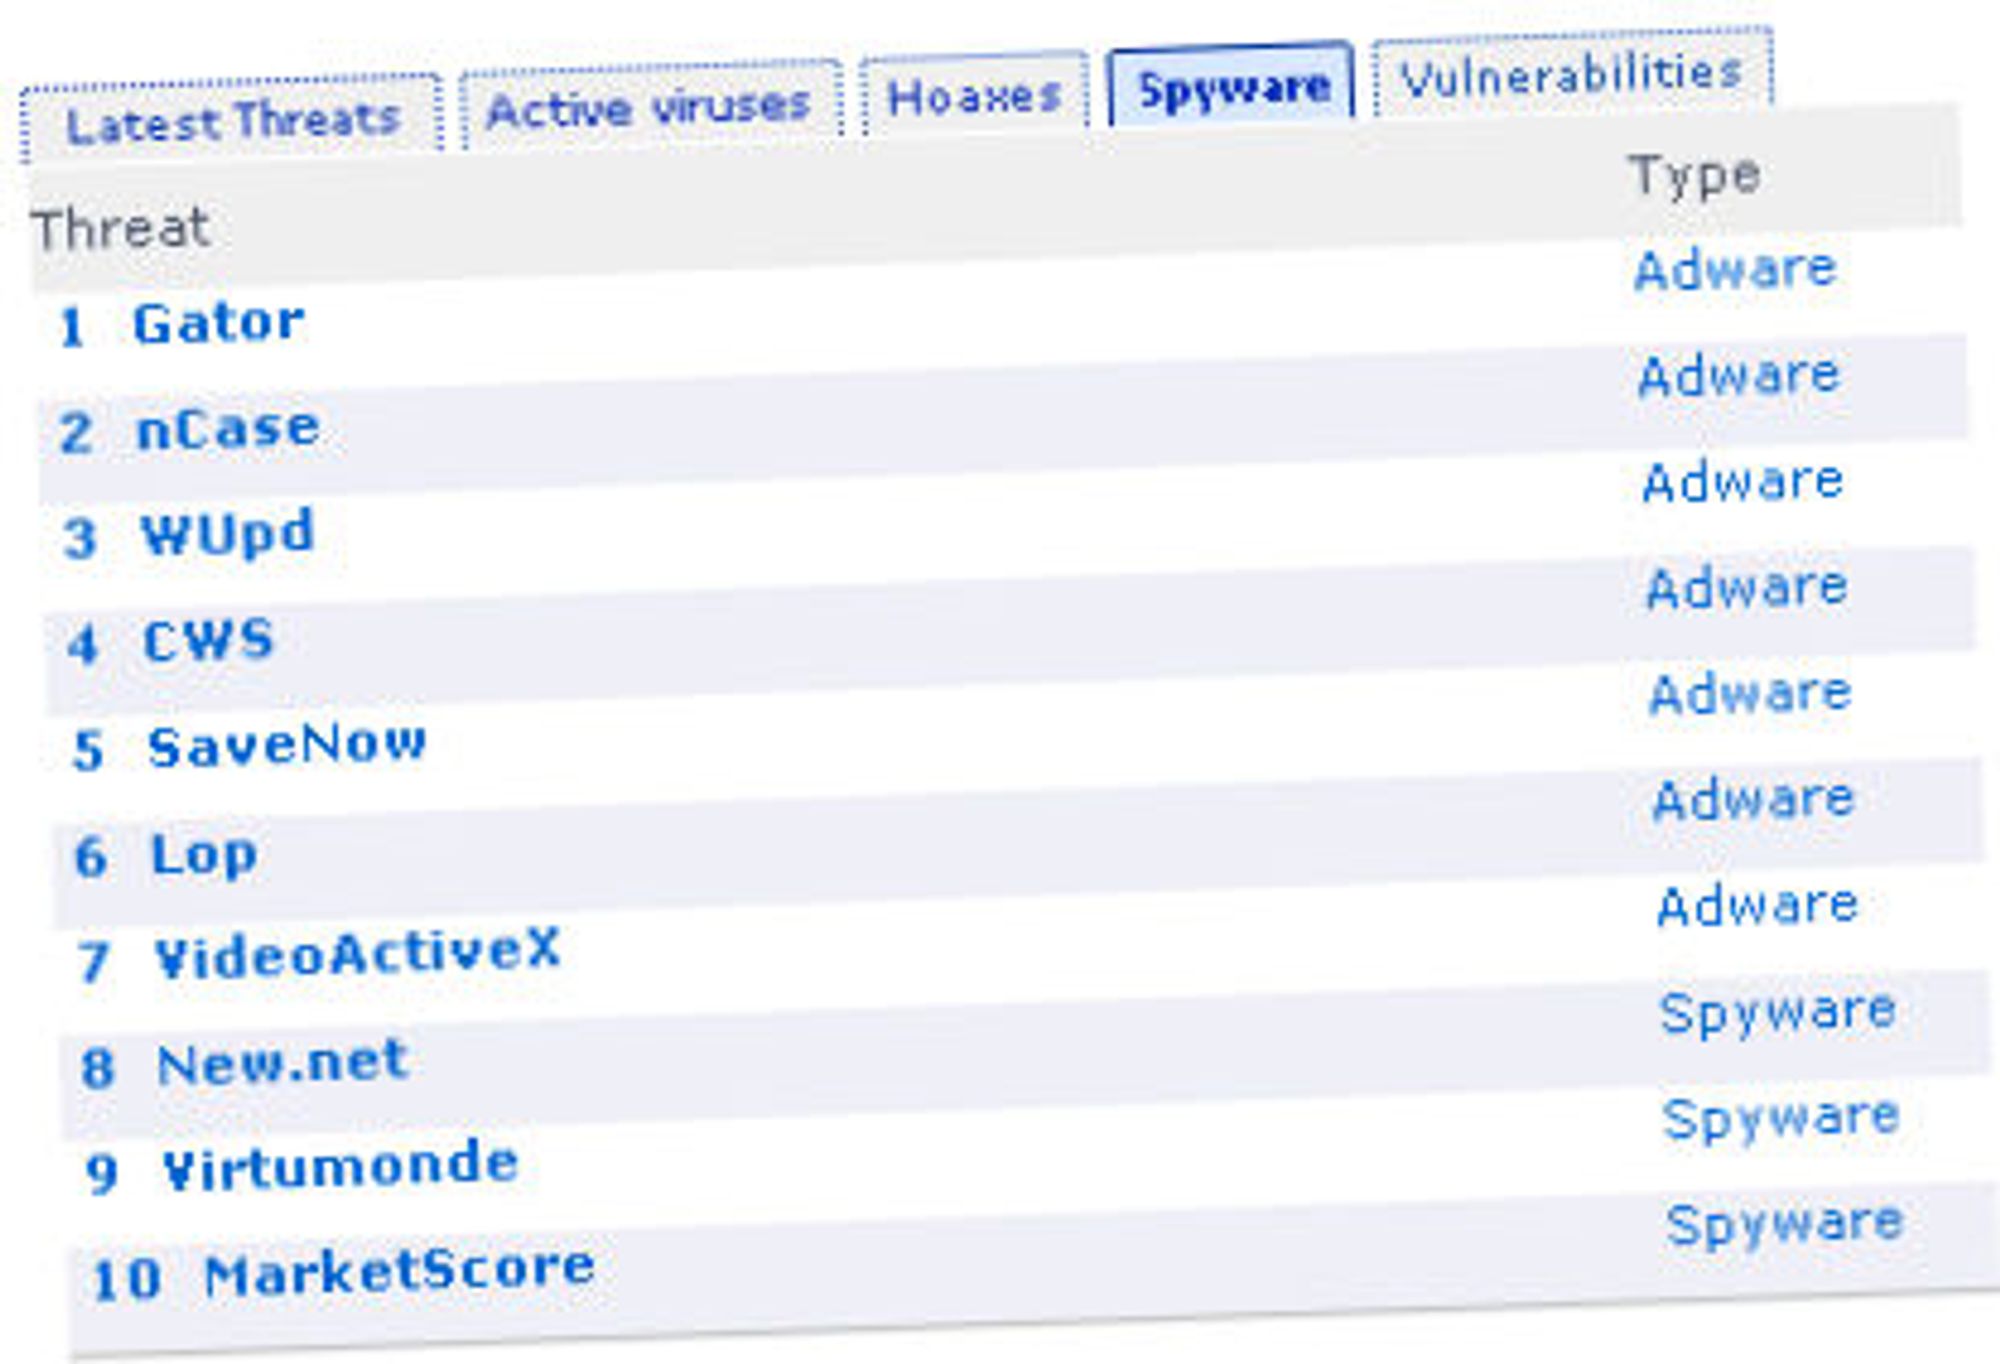This screenshot has width=2000, height=1364.
Task: Click Adware type in Lop row
Action: [x=1754, y=799]
